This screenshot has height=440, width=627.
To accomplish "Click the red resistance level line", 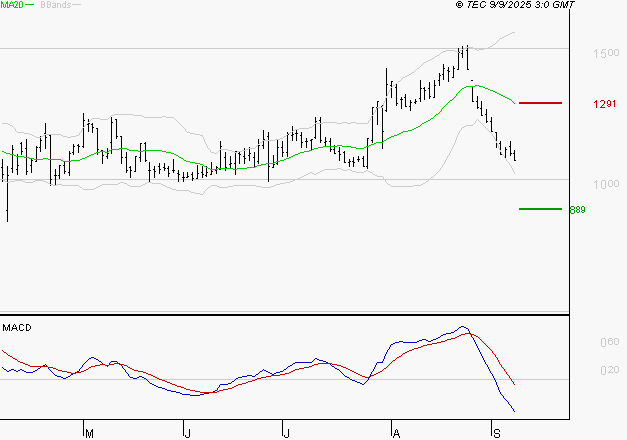I will pos(540,103).
